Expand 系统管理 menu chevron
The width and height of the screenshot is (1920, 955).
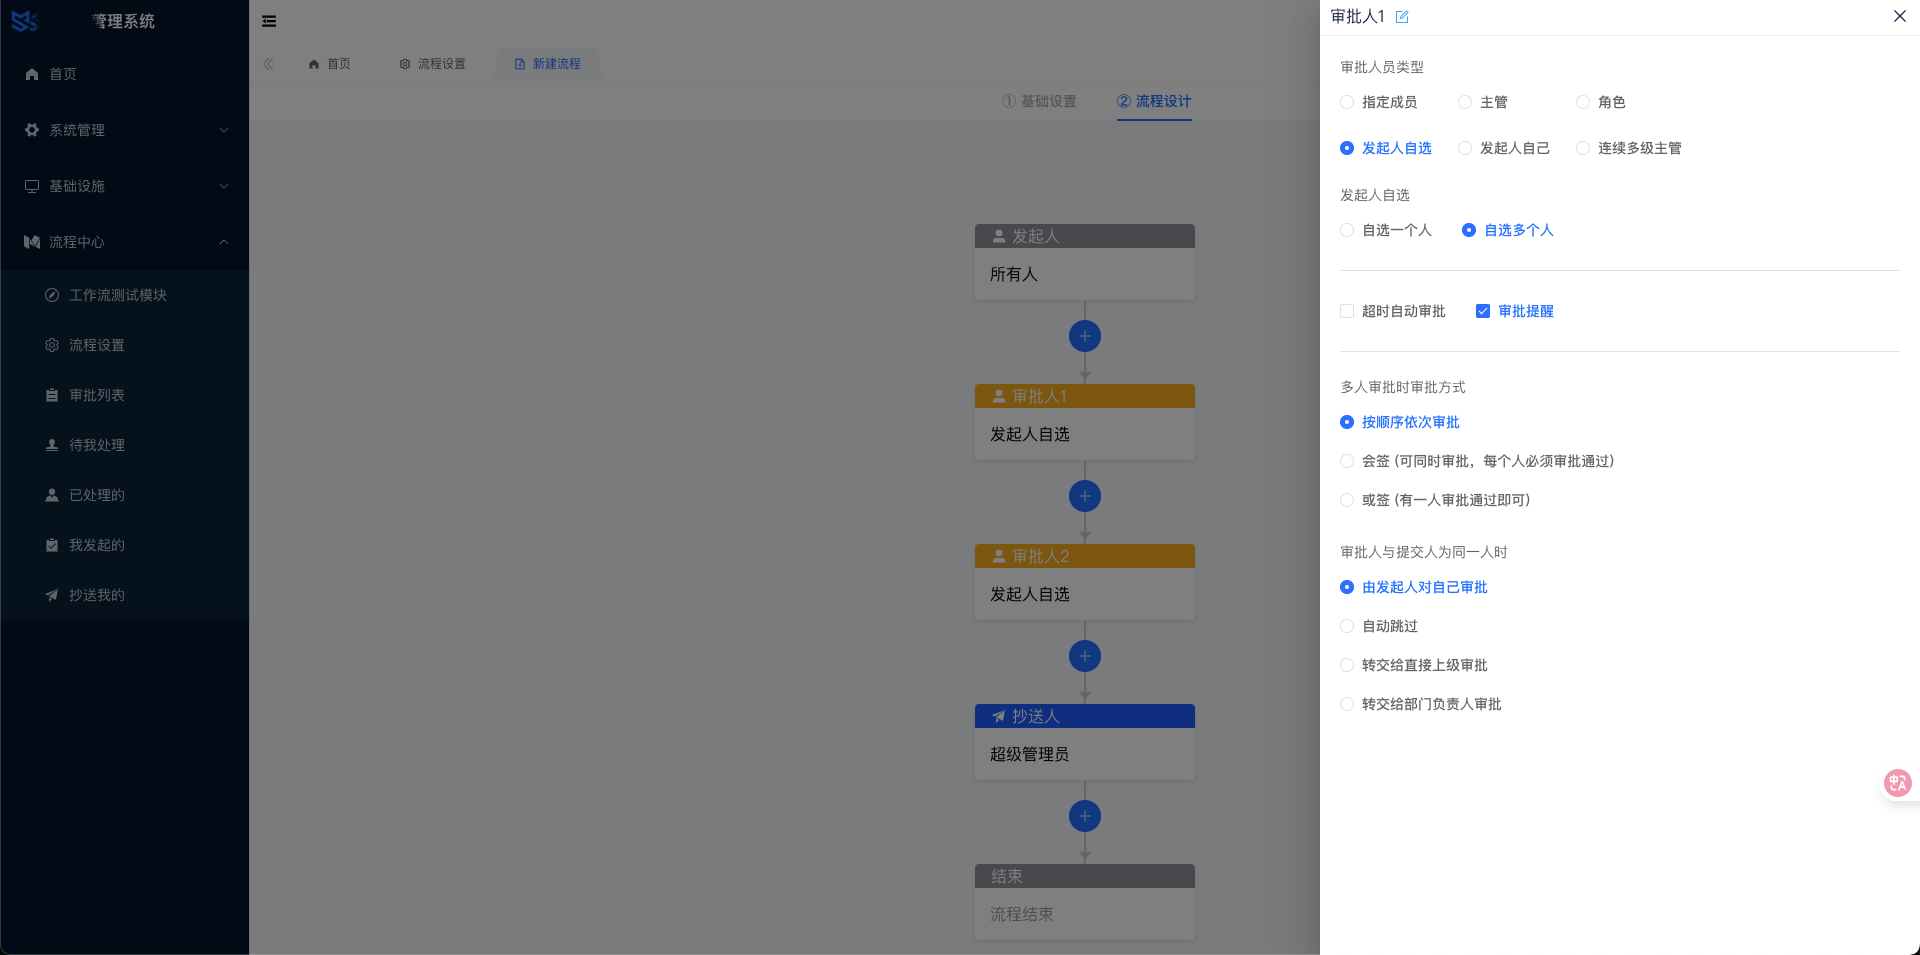point(224,130)
